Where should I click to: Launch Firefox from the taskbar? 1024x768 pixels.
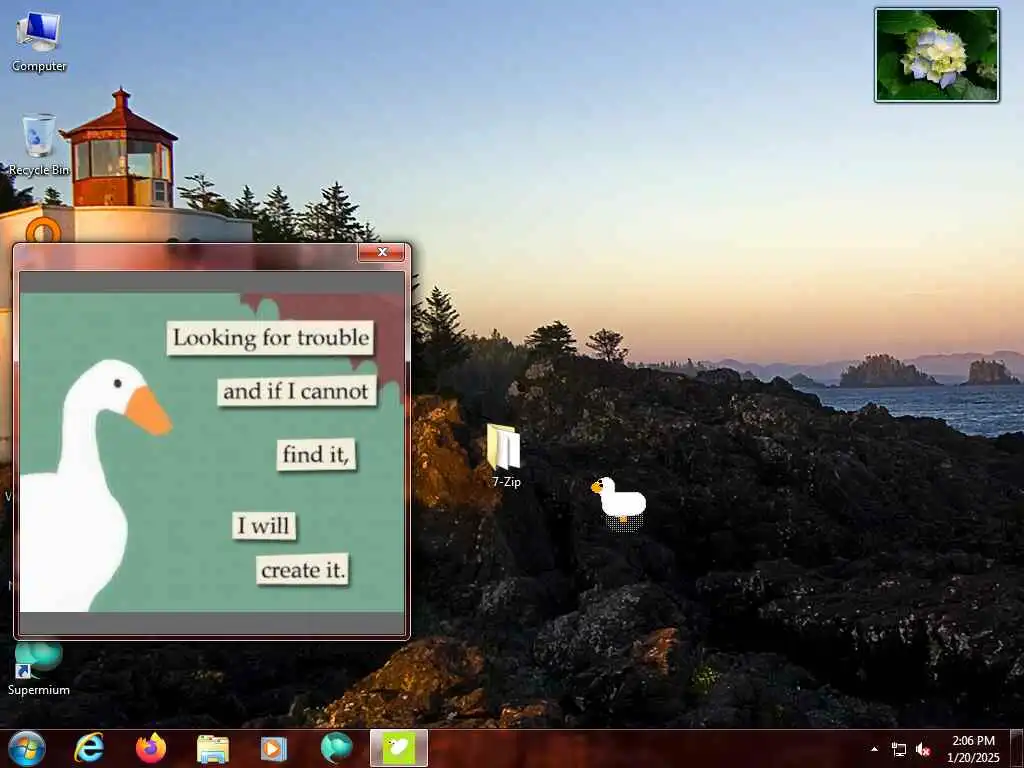click(x=151, y=748)
